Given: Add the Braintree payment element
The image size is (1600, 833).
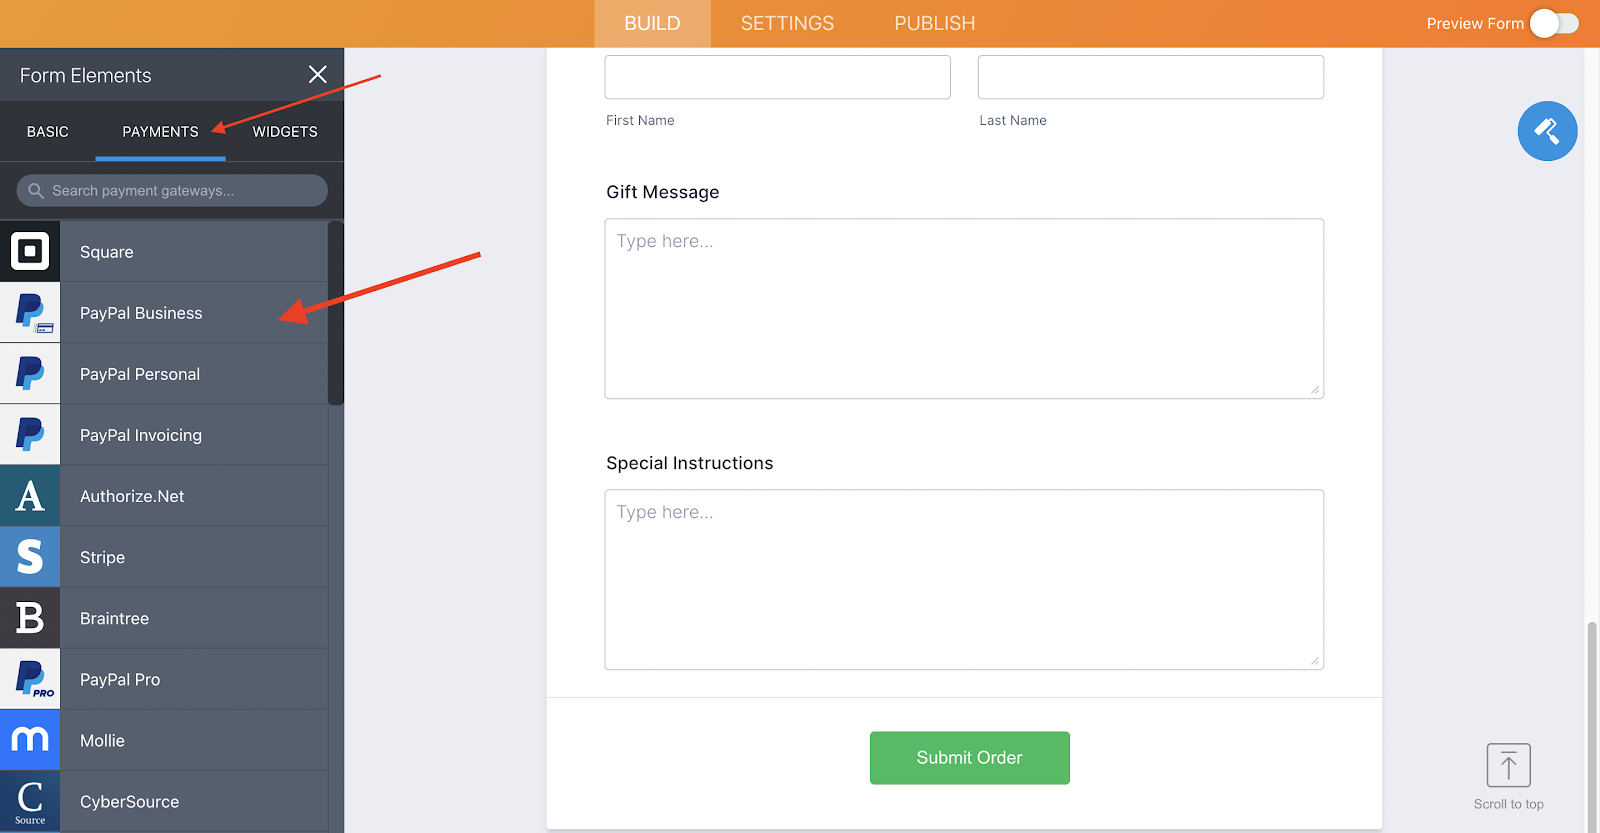Looking at the screenshot, I should click(x=164, y=618).
